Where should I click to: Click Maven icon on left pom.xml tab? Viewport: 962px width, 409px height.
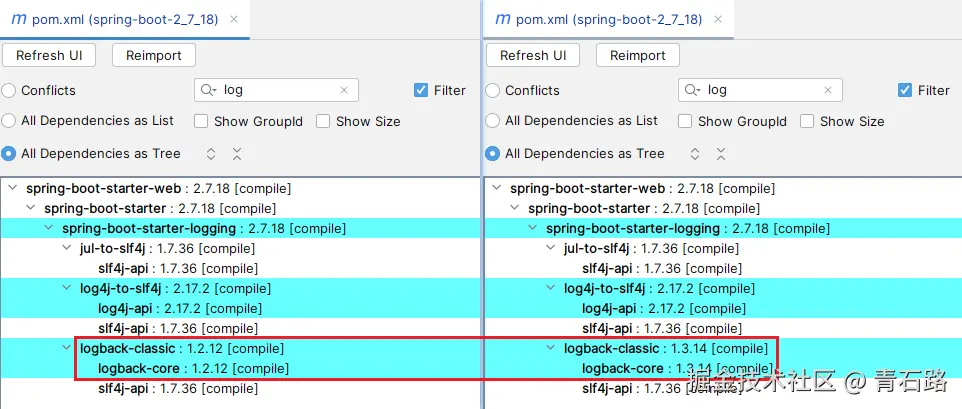[18, 20]
